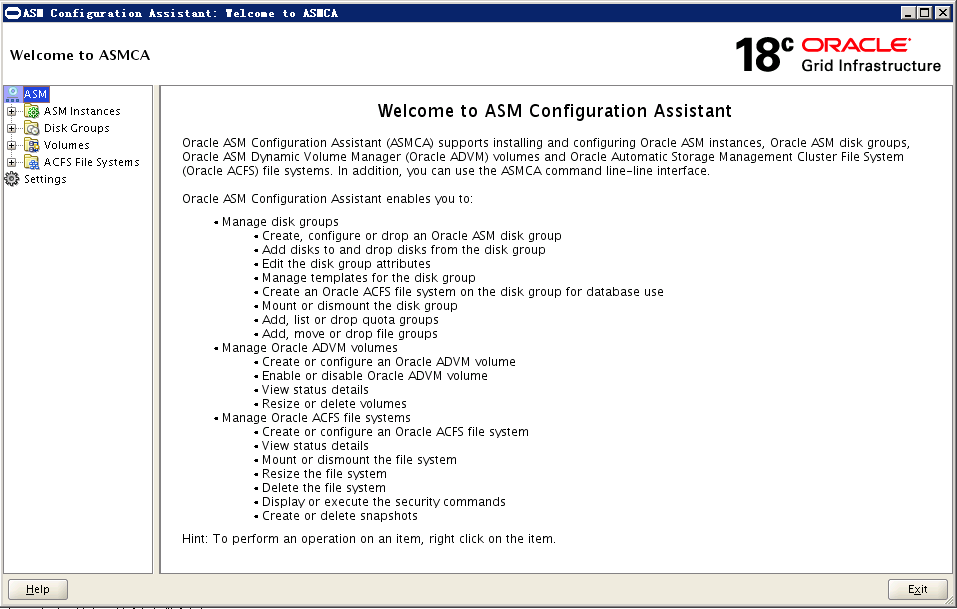This screenshot has width=957, height=609.
Task: Click 'Edit the disk group attributes' text
Action: pyautogui.click(x=346, y=264)
